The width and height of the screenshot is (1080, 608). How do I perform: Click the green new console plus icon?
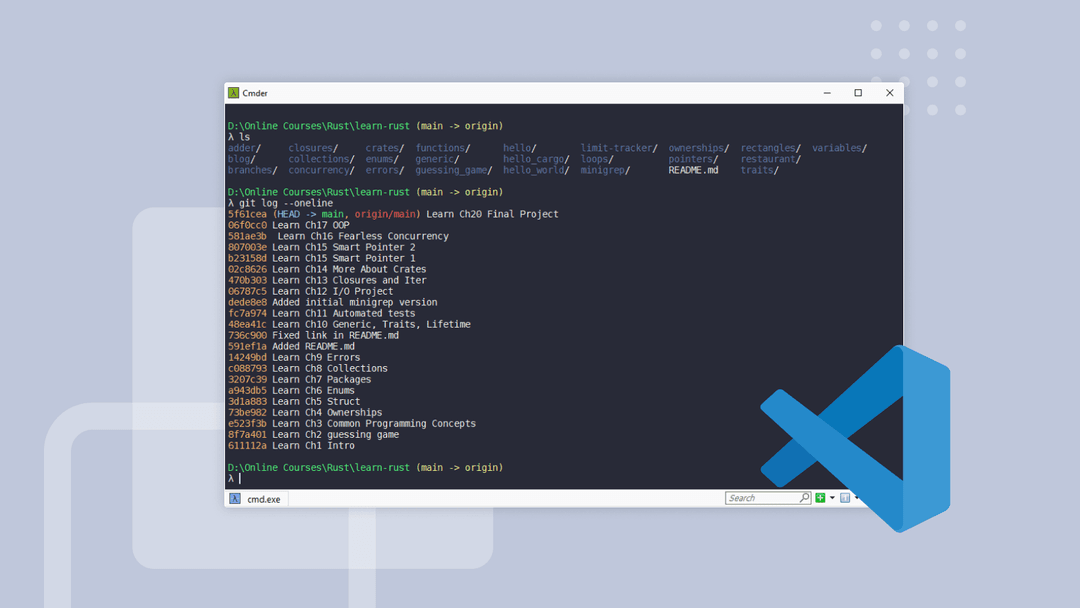click(821, 498)
